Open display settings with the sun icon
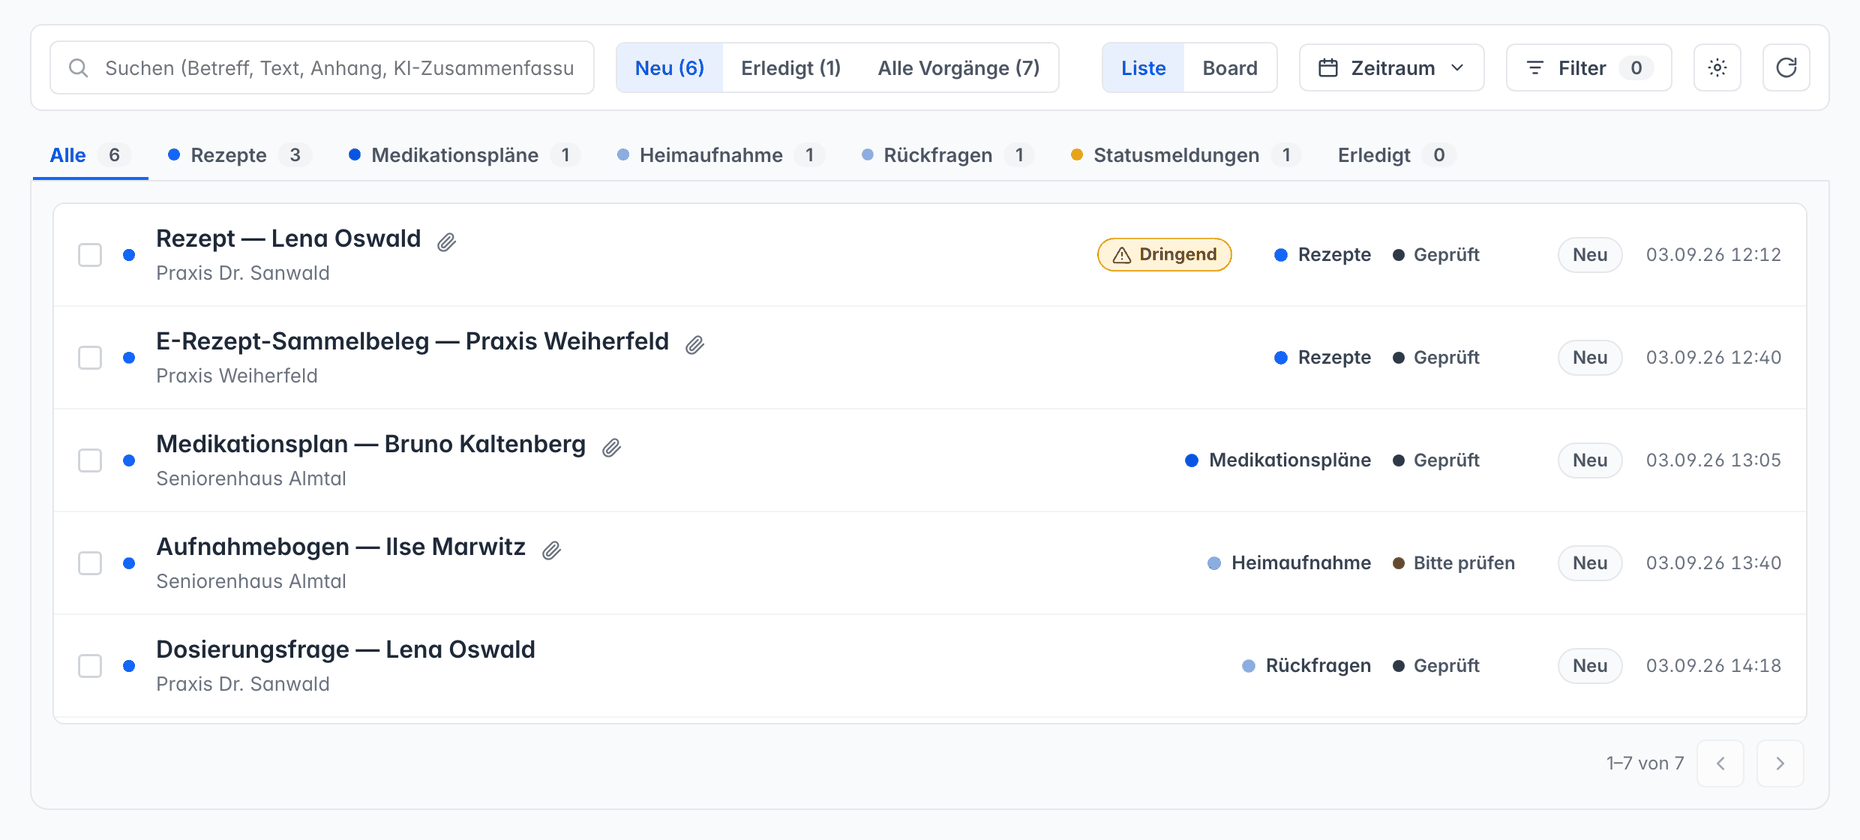Image resolution: width=1860 pixels, height=840 pixels. click(x=1717, y=68)
